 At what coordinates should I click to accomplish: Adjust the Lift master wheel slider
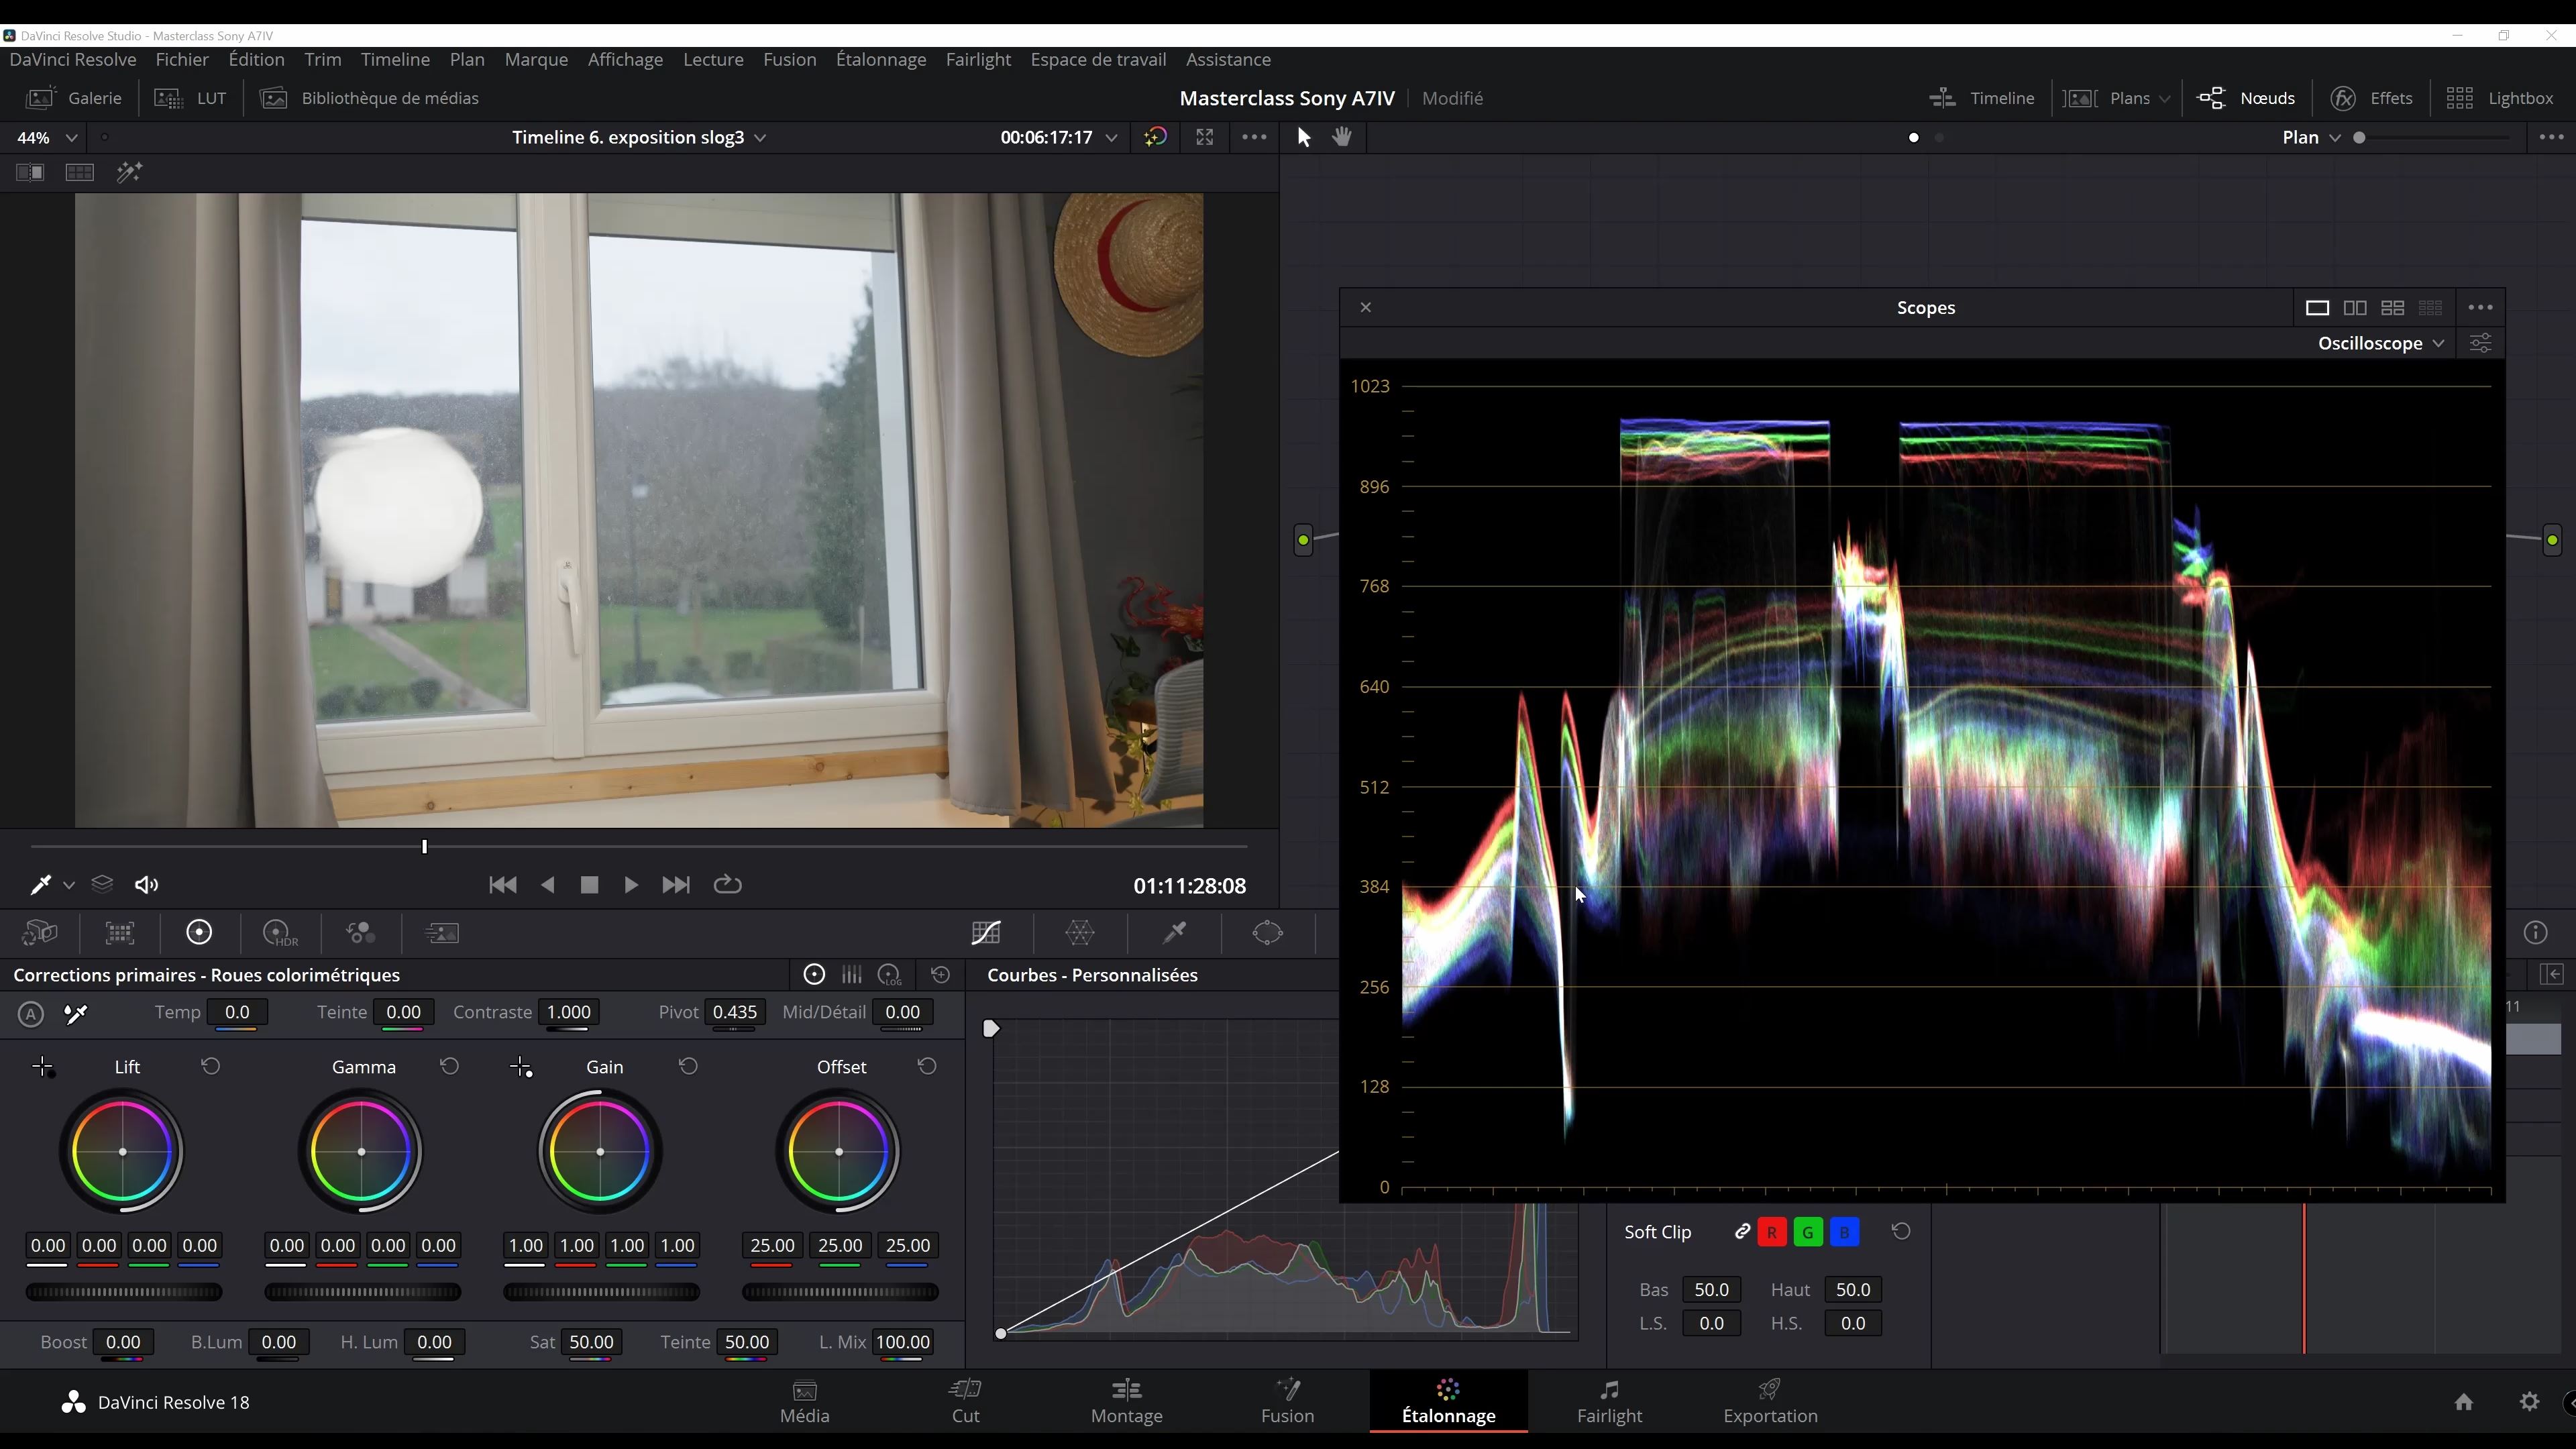[124, 1292]
